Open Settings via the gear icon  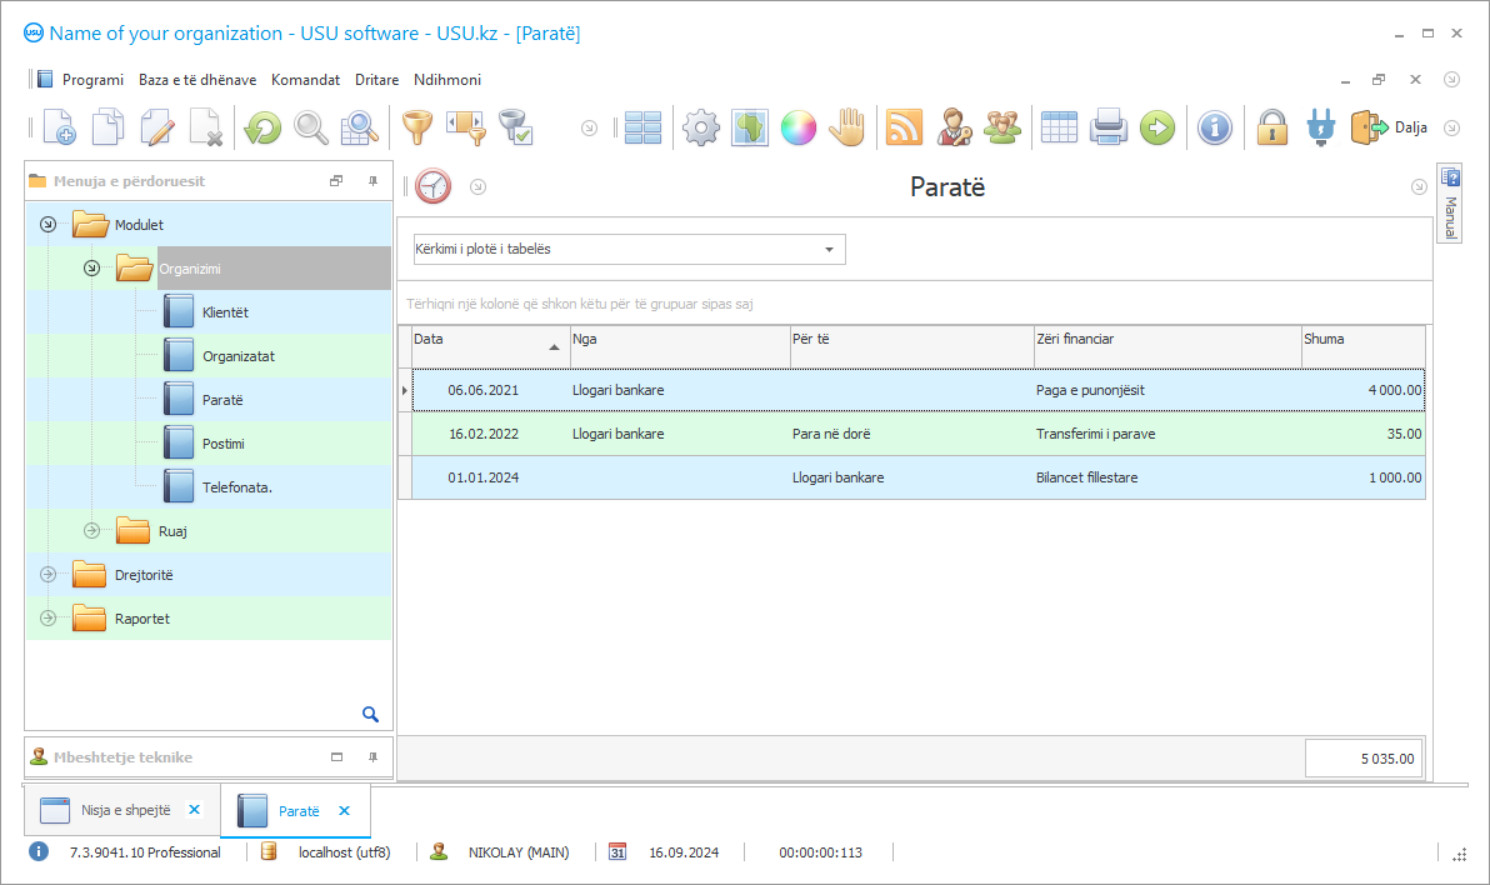tap(701, 128)
